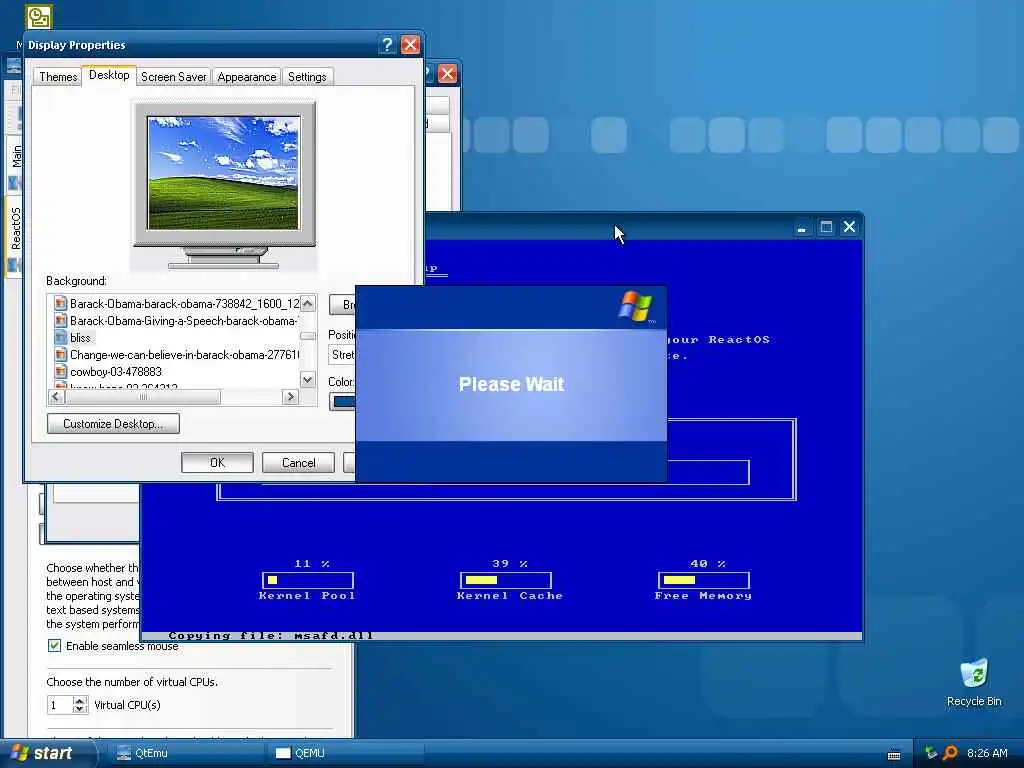The width and height of the screenshot is (1024, 768).
Task: Confirm Display Properties with OK
Action: pyautogui.click(x=217, y=463)
